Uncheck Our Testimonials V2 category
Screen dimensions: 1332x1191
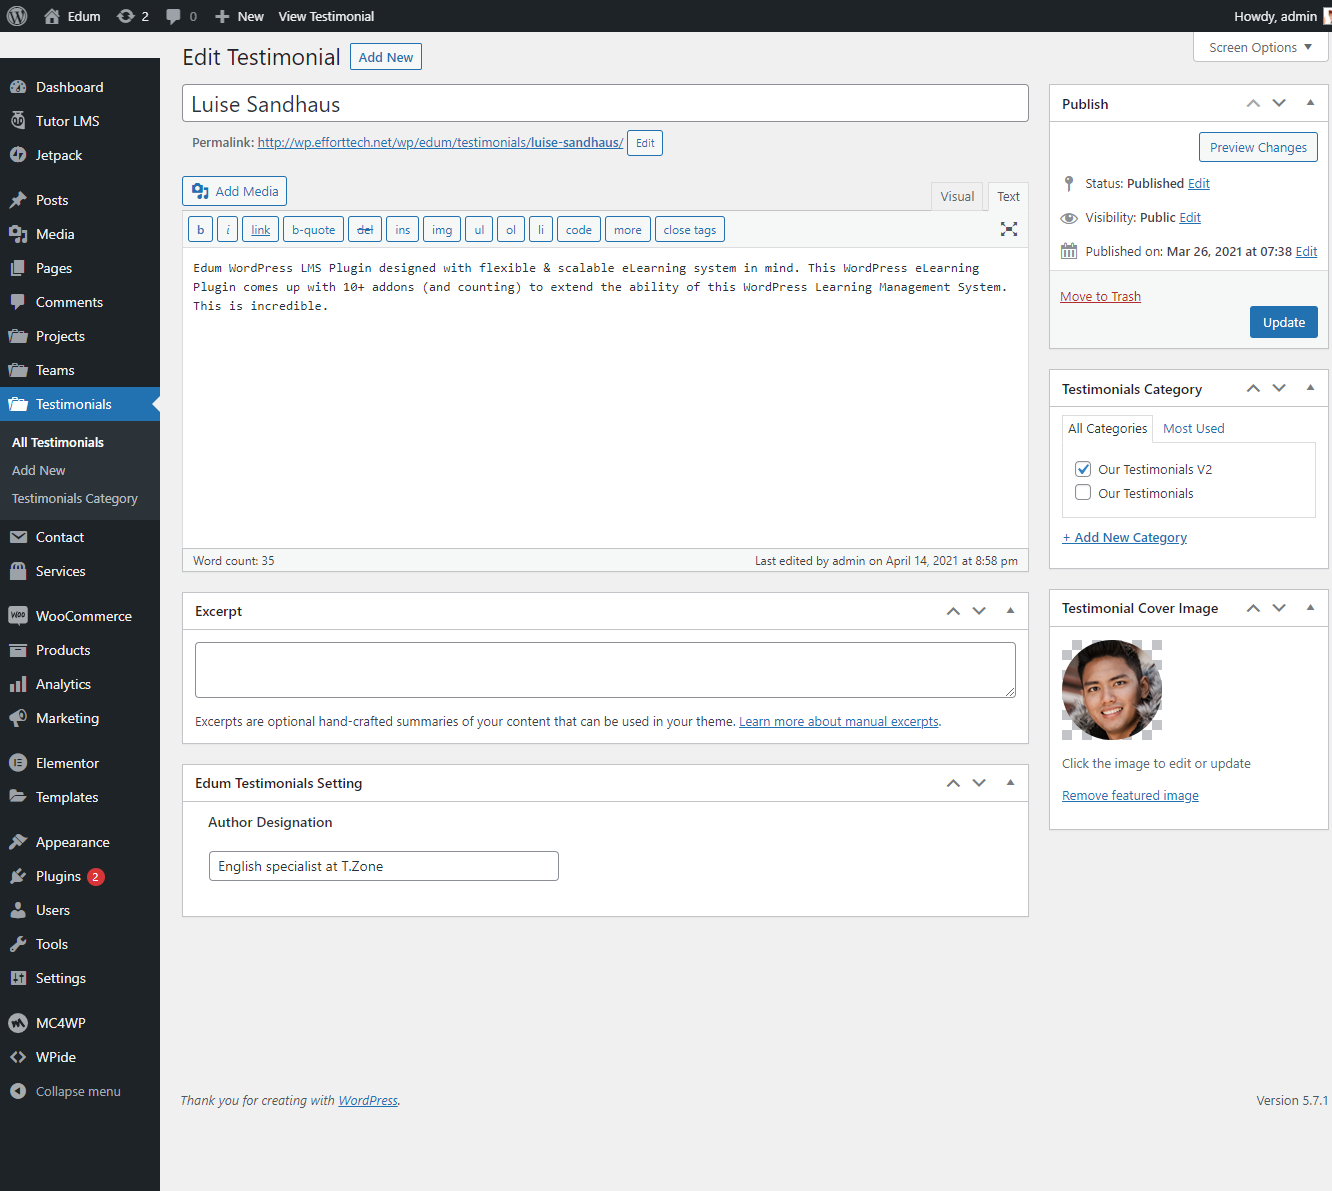click(1083, 469)
